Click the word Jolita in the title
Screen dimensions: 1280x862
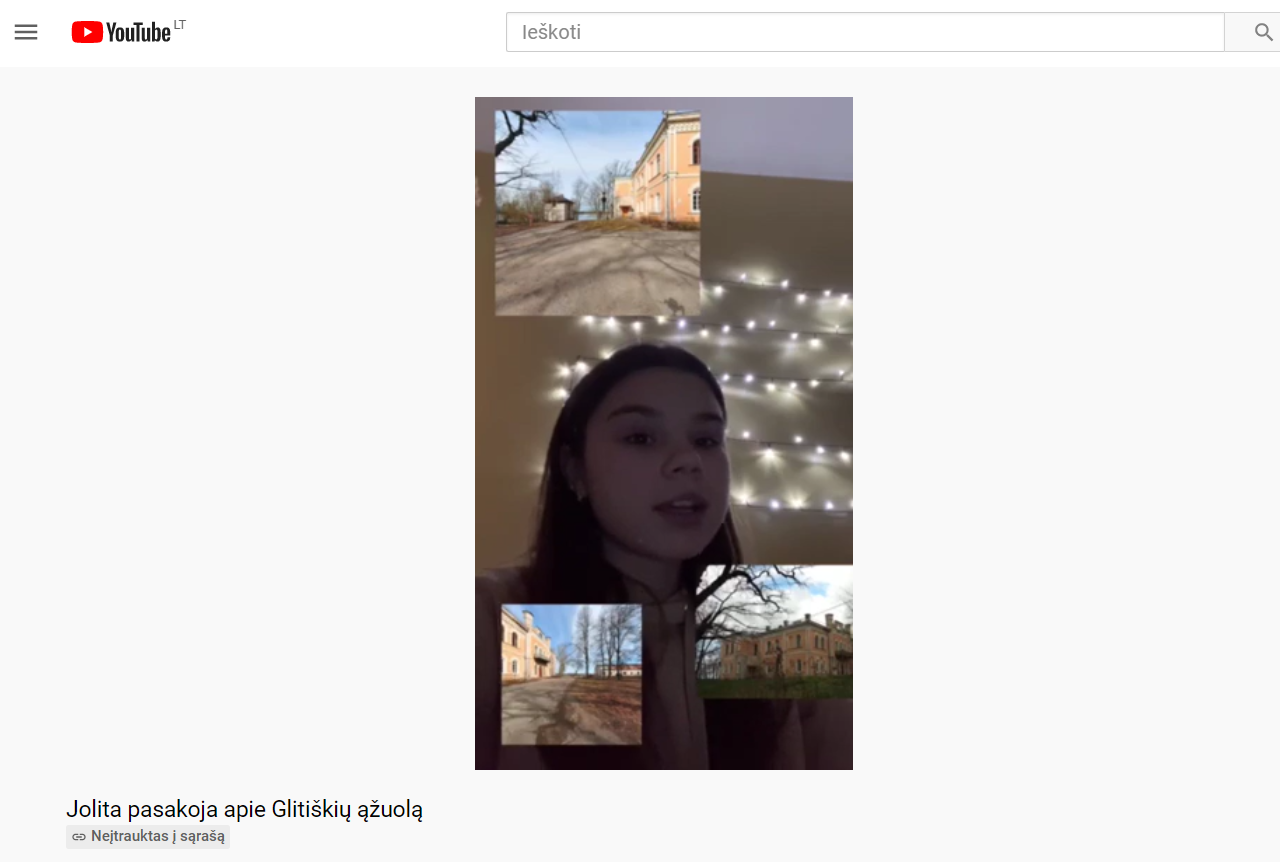coord(94,809)
